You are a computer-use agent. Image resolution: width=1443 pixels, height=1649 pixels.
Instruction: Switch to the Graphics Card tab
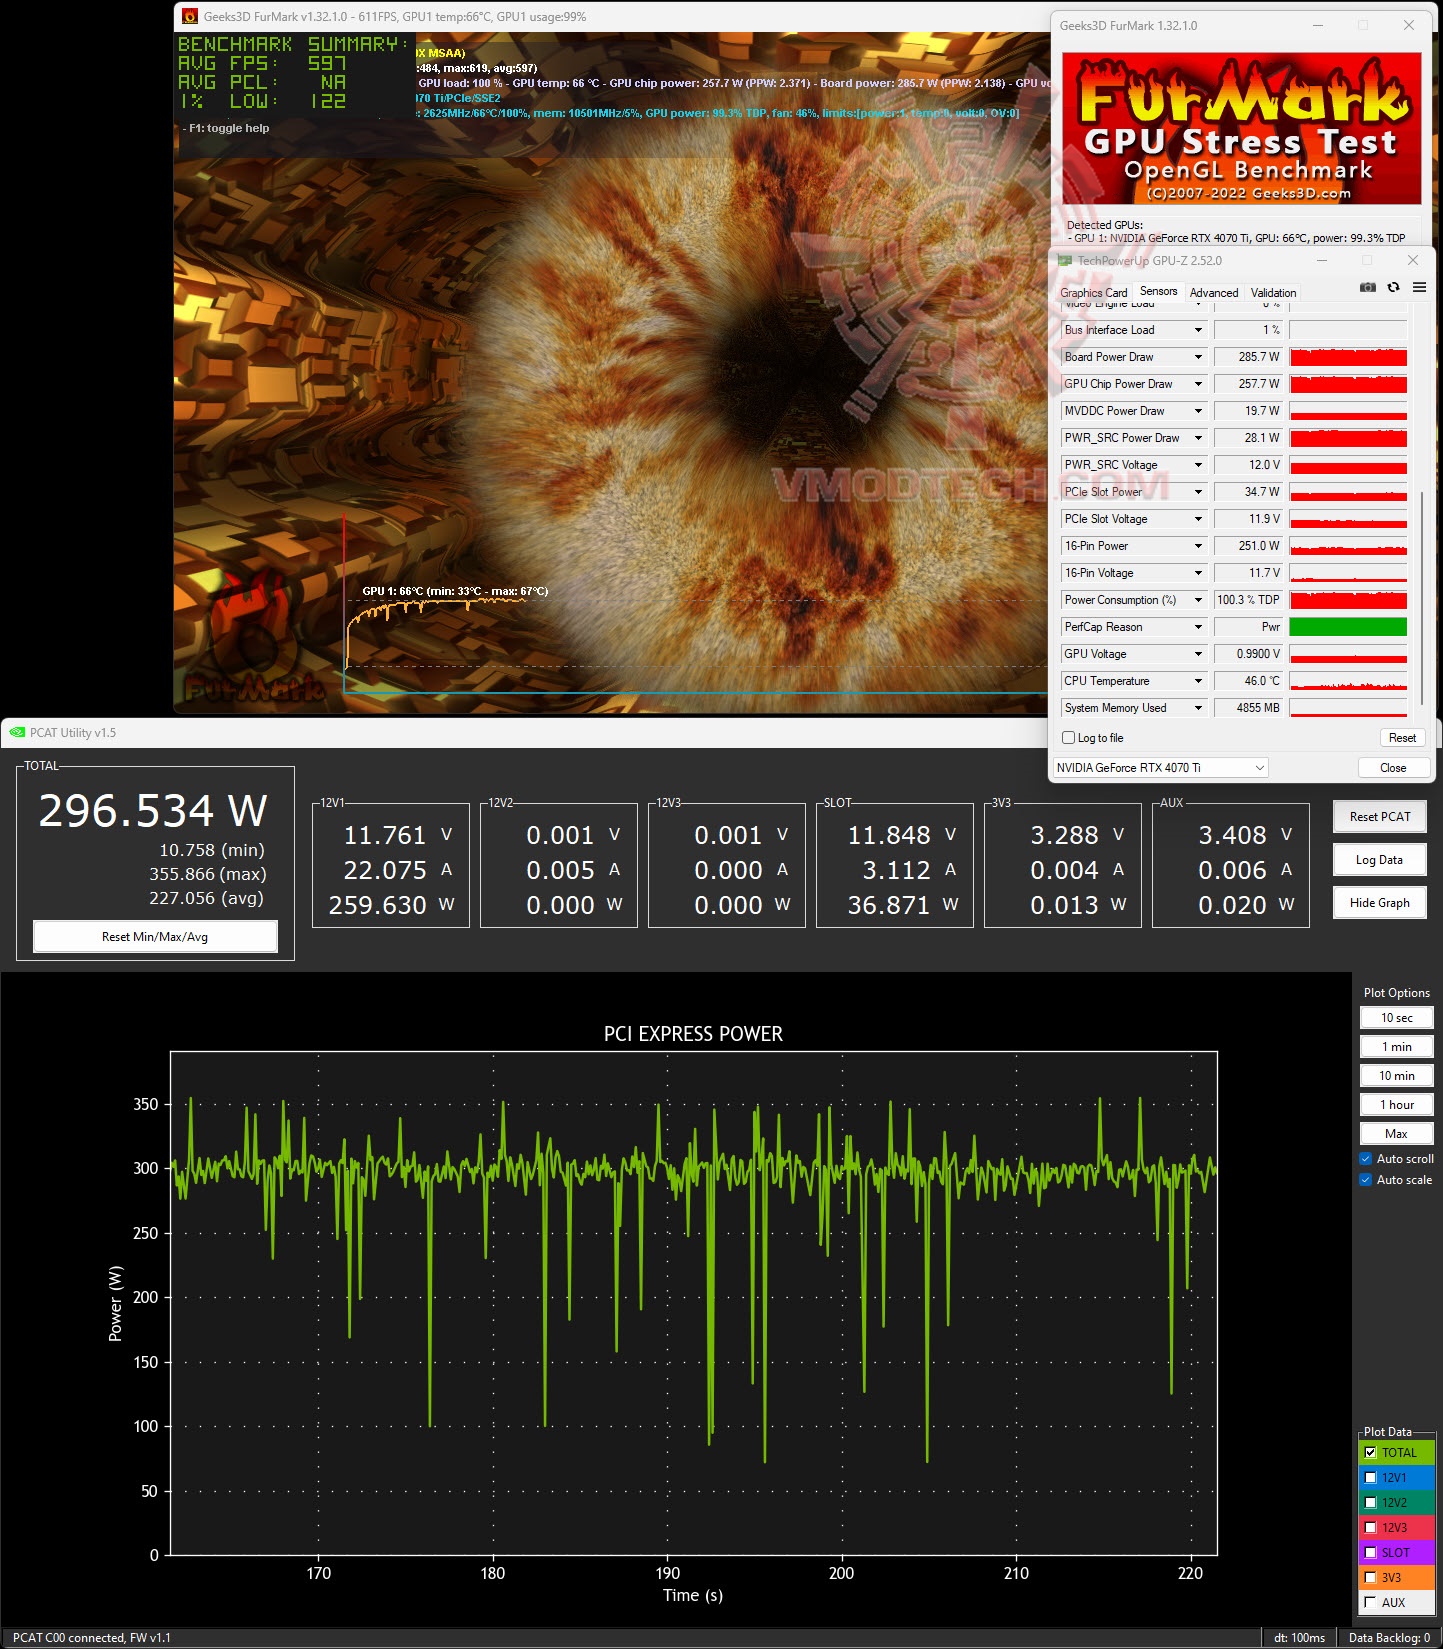1094,293
